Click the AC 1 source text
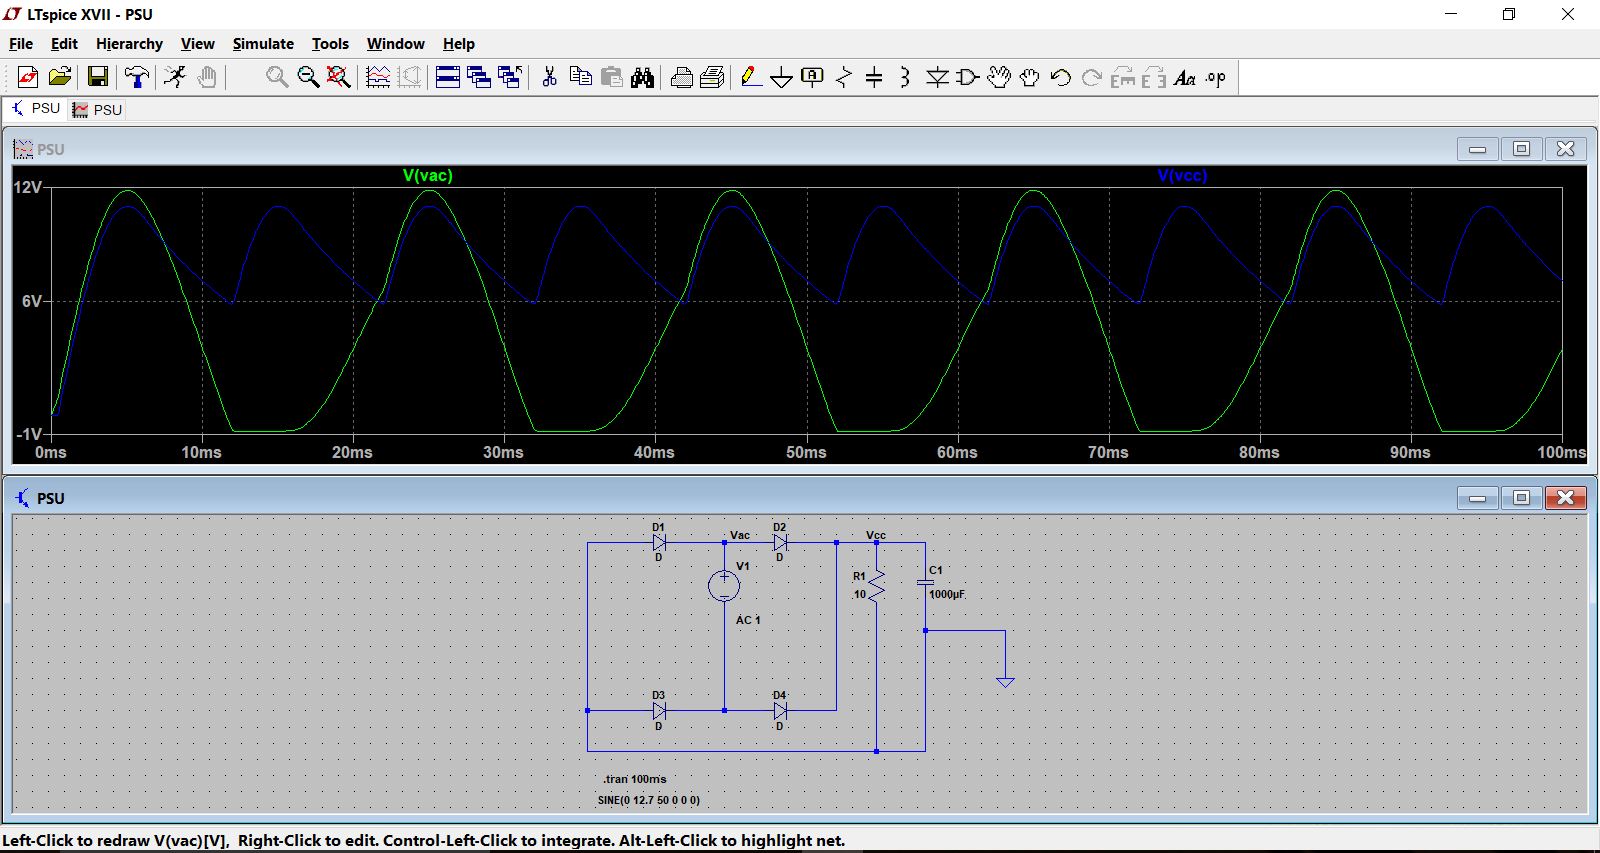The width and height of the screenshot is (1600, 853). 748,620
